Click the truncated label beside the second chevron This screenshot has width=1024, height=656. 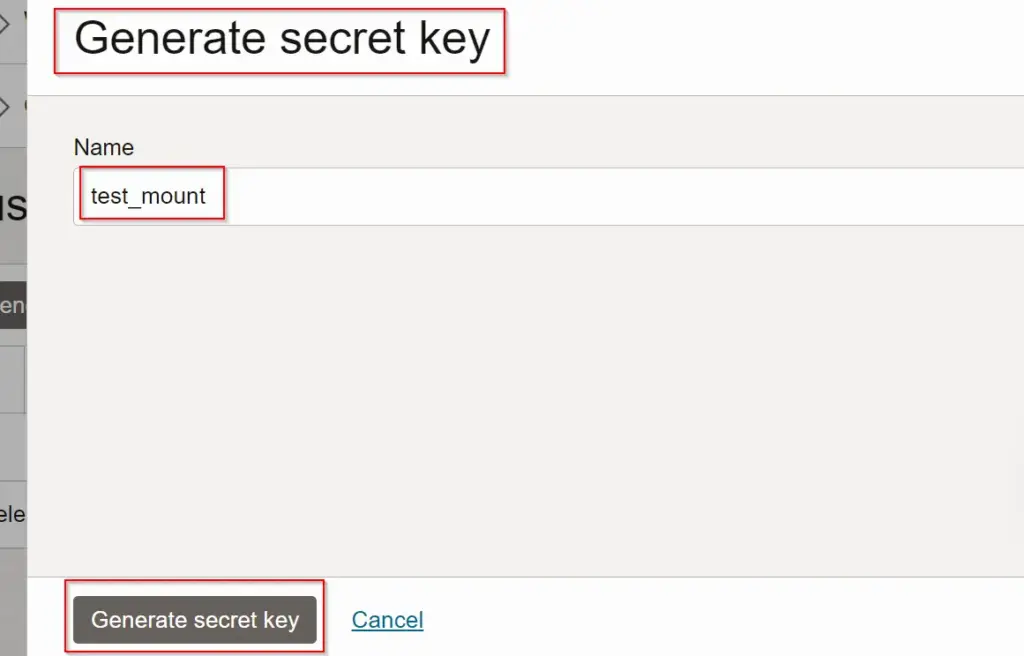pyautogui.click(x=24, y=106)
